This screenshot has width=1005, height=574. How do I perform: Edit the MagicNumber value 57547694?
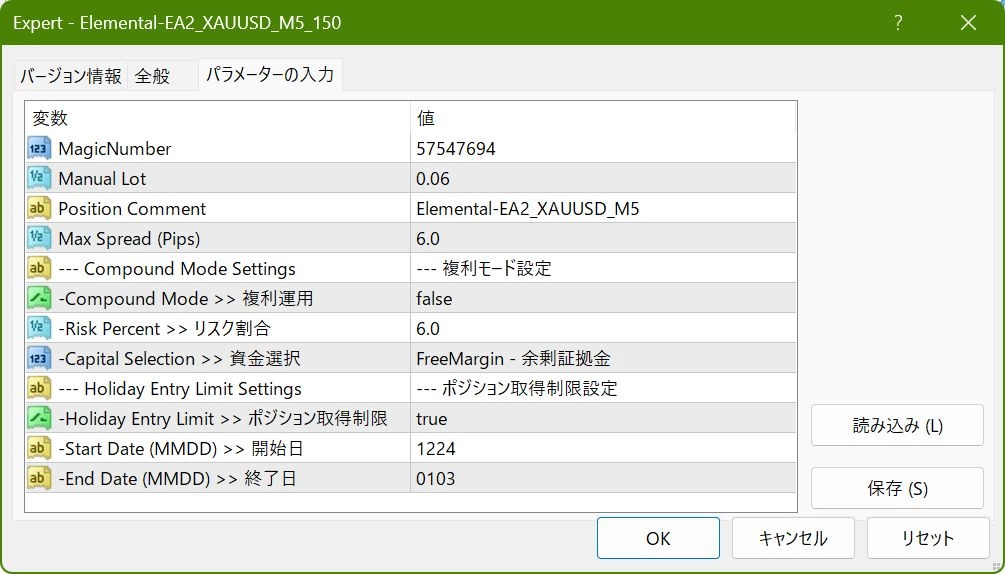[456, 149]
